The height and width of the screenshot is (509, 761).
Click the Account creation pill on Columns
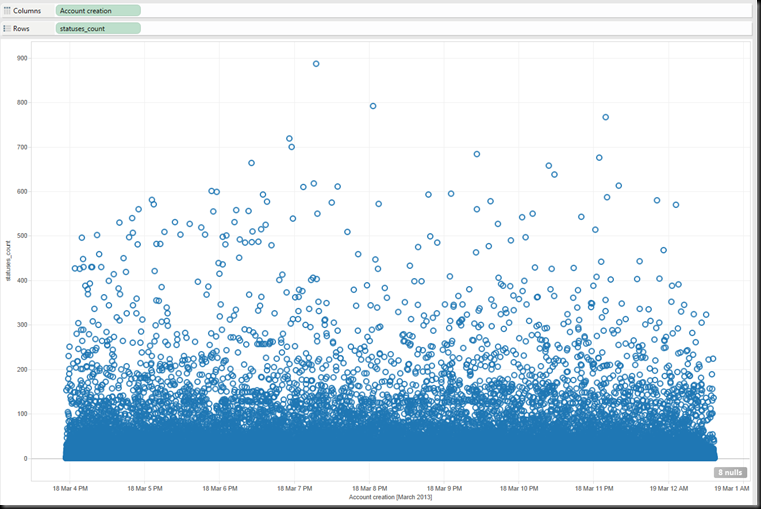98,11
